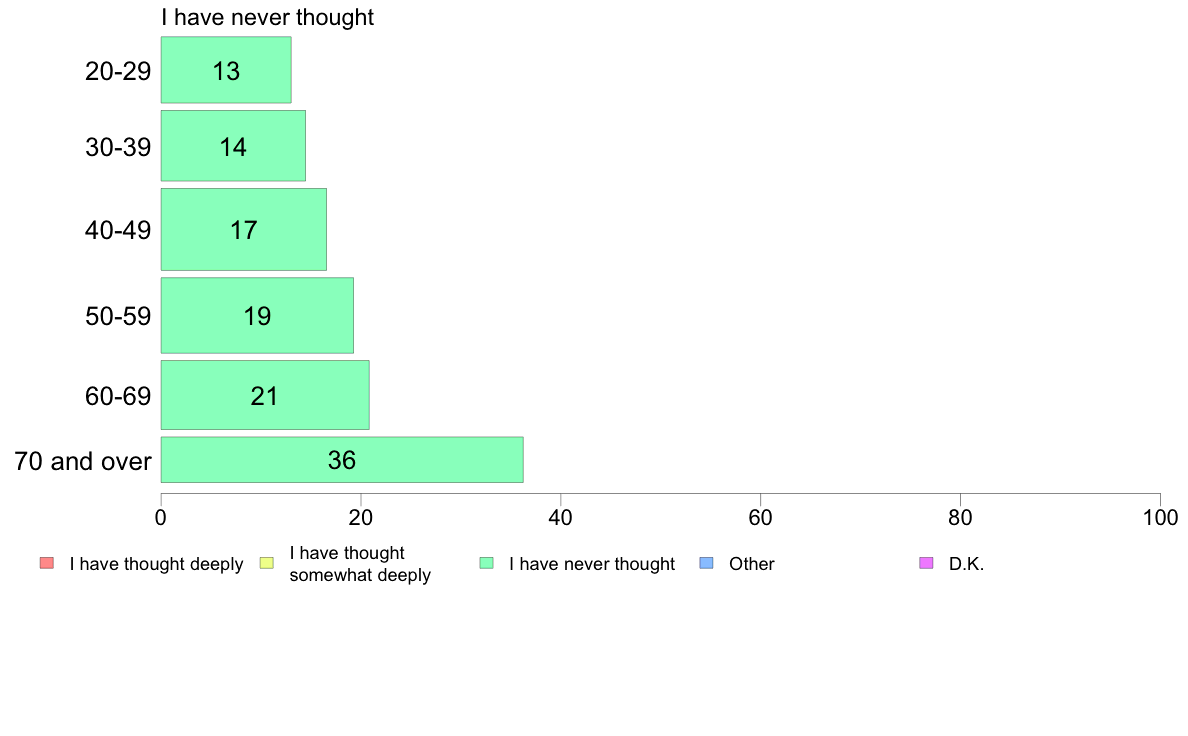
Task: Toggle the 'I have thought deeply' legend label
Action: click(156, 564)
